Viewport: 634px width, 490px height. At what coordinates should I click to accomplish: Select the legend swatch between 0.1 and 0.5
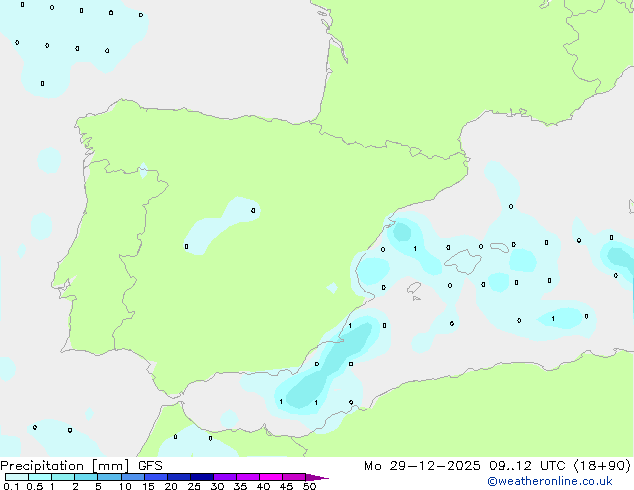(17, 477)
